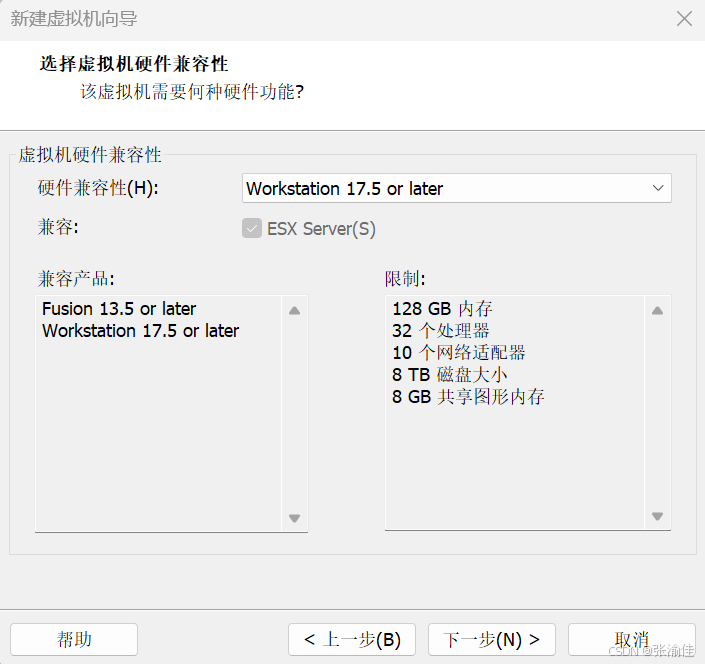The width and height of the screenshot is (705, 664).
Task: Select '8 TB 磁盘大小' in limits list
Action: coord(450,374)
